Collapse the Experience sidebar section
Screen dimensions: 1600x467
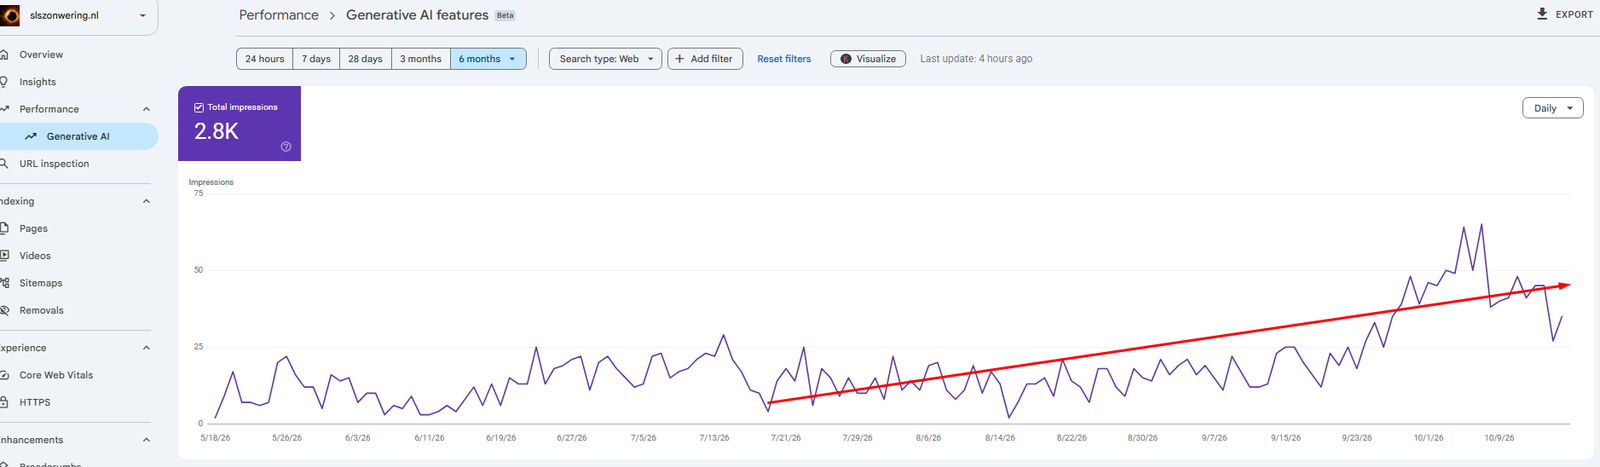[x=146, y=348]
